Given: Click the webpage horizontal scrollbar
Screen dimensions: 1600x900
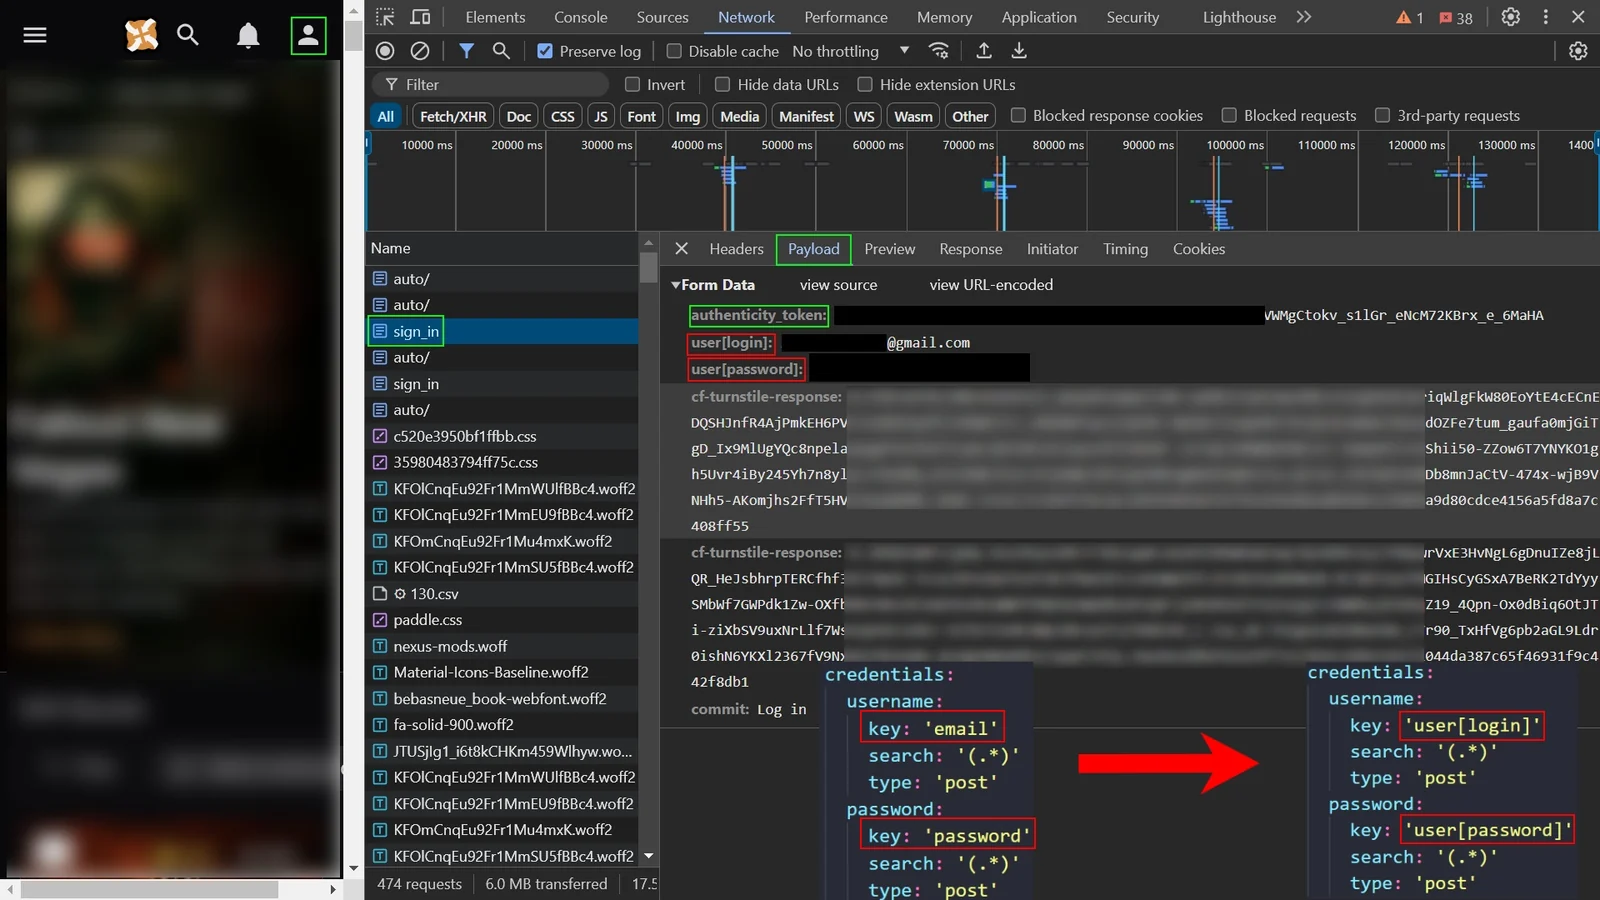Looking at the screenshot, I should [x=150, y=889].
